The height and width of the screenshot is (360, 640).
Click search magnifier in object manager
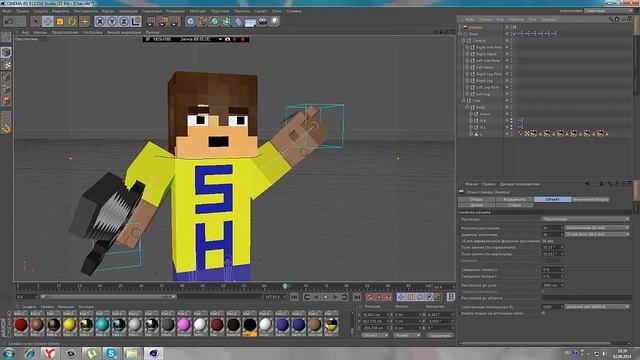coord(611,19)
